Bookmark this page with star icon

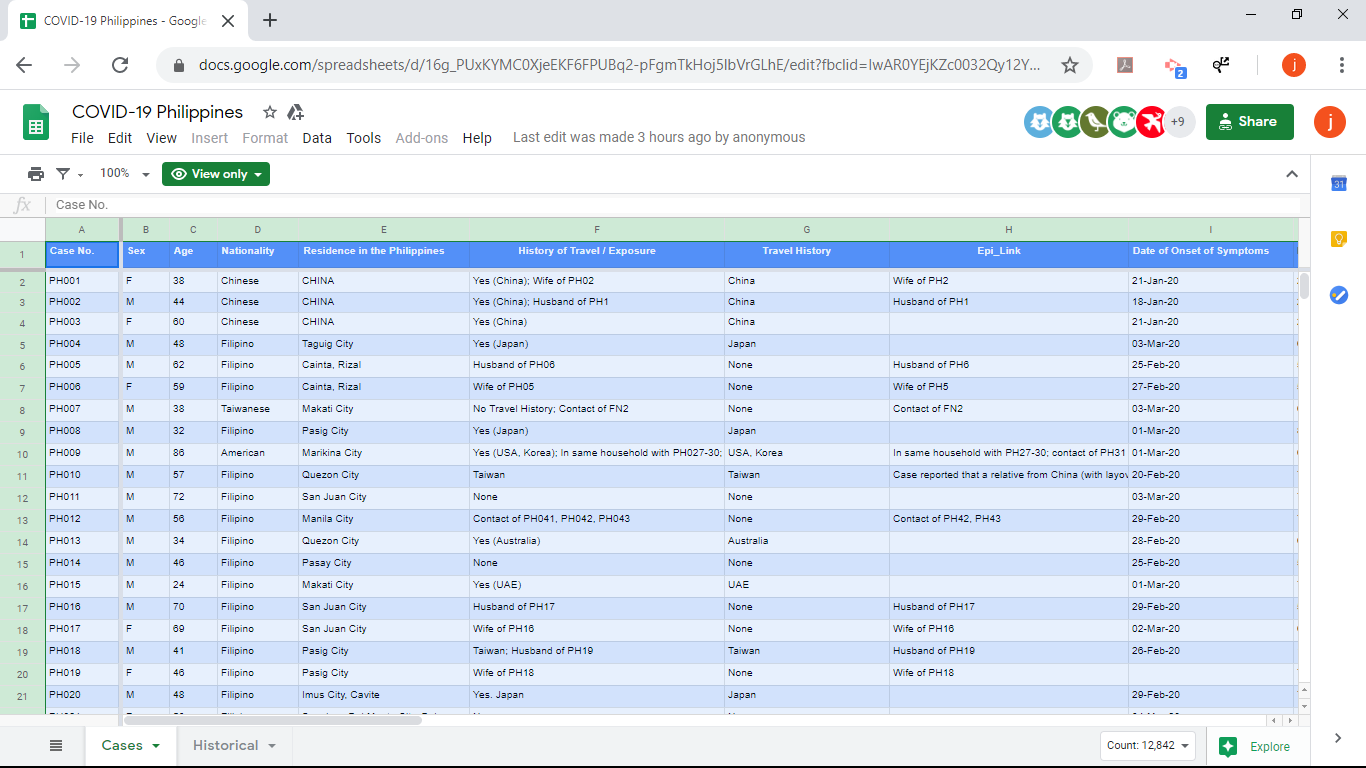point(1070,65)
